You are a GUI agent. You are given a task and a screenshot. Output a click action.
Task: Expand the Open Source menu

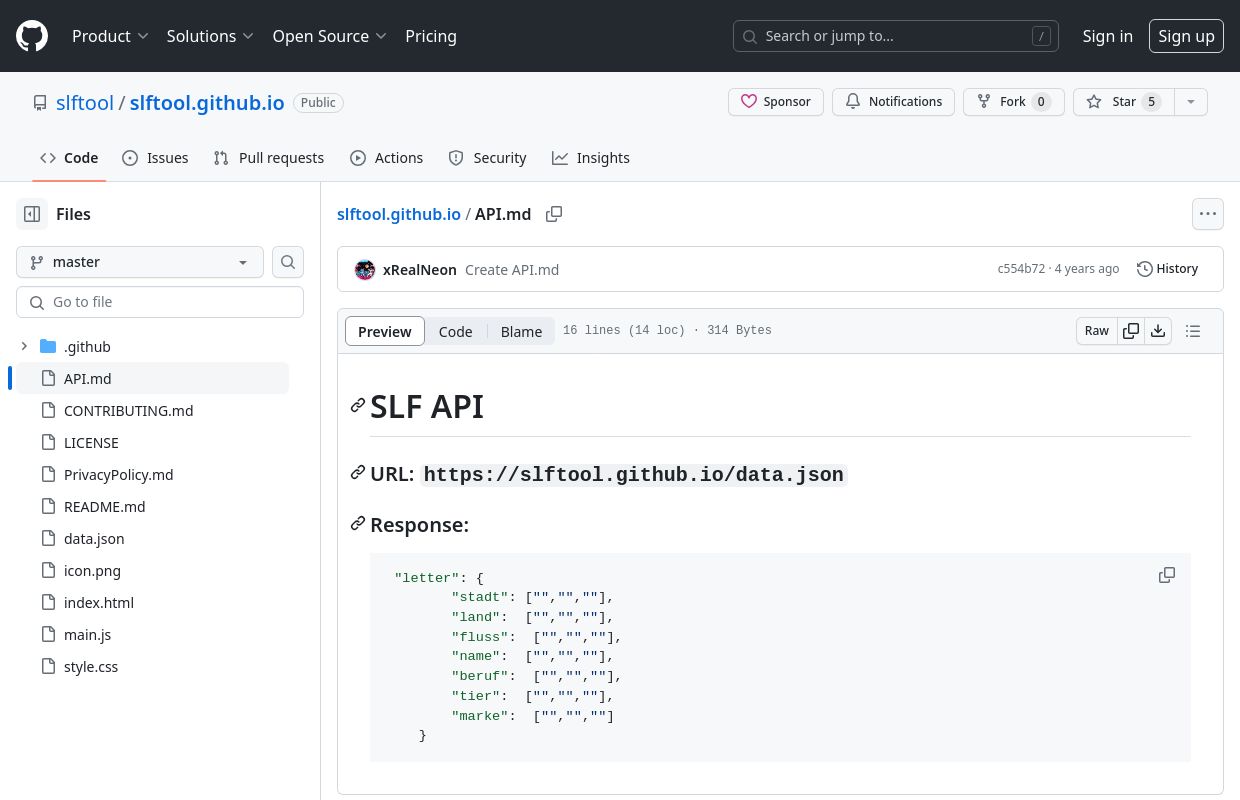coord(330,36)
